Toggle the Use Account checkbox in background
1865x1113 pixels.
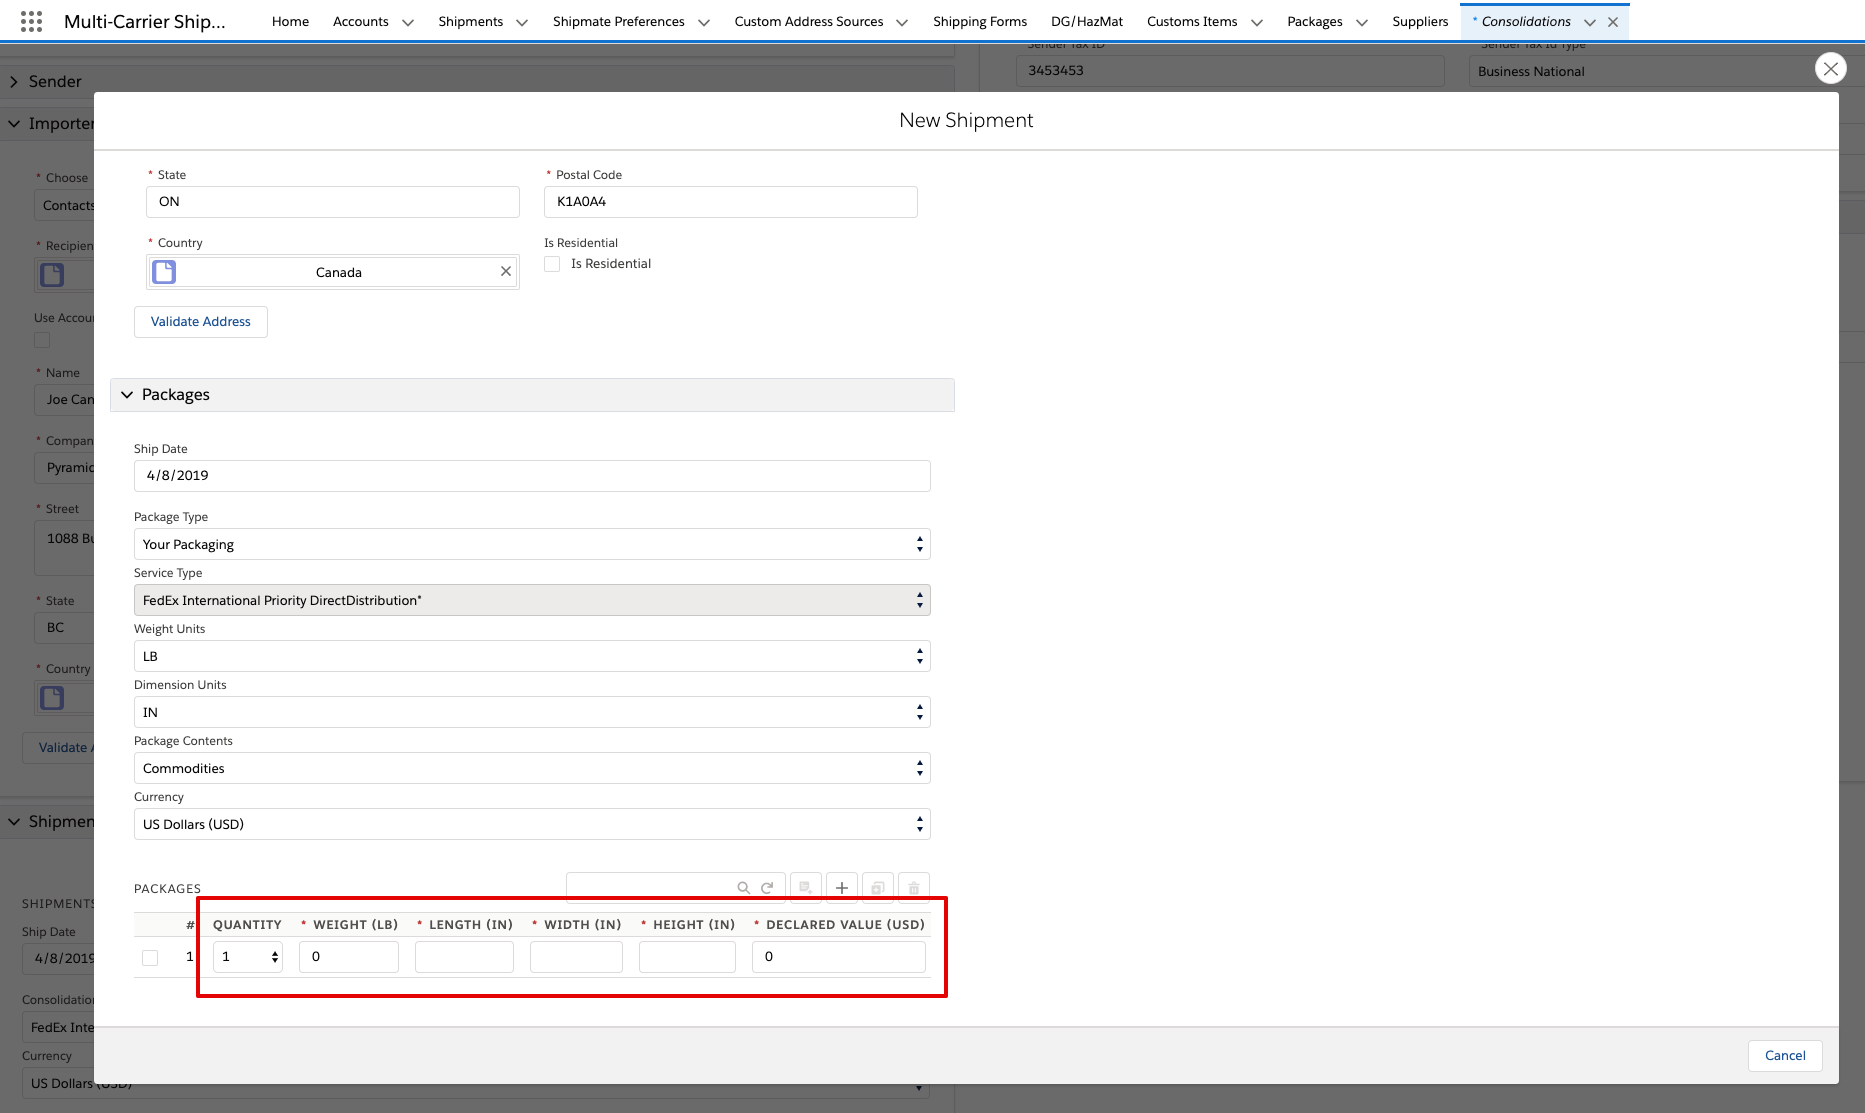(x=42, y=340)
